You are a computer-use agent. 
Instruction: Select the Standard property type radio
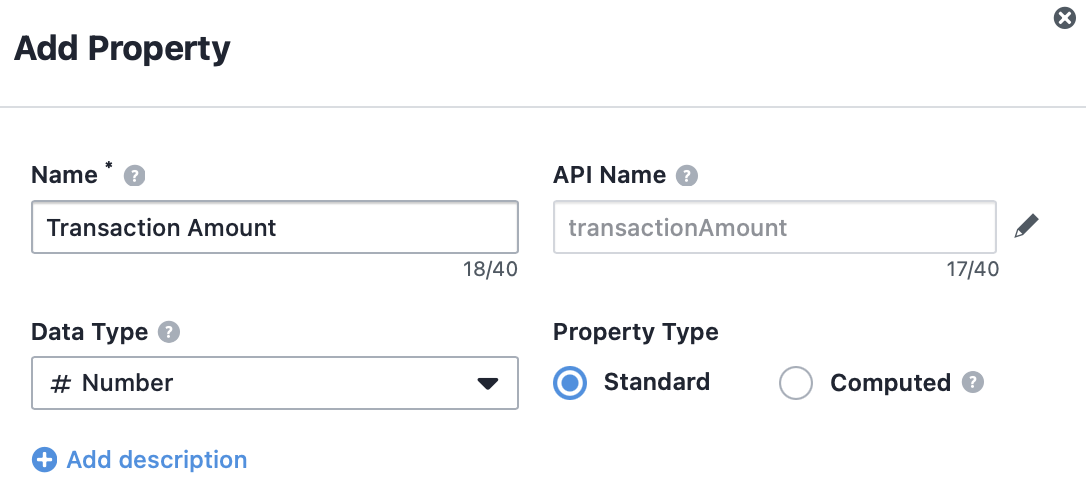[x=570, y=383]
